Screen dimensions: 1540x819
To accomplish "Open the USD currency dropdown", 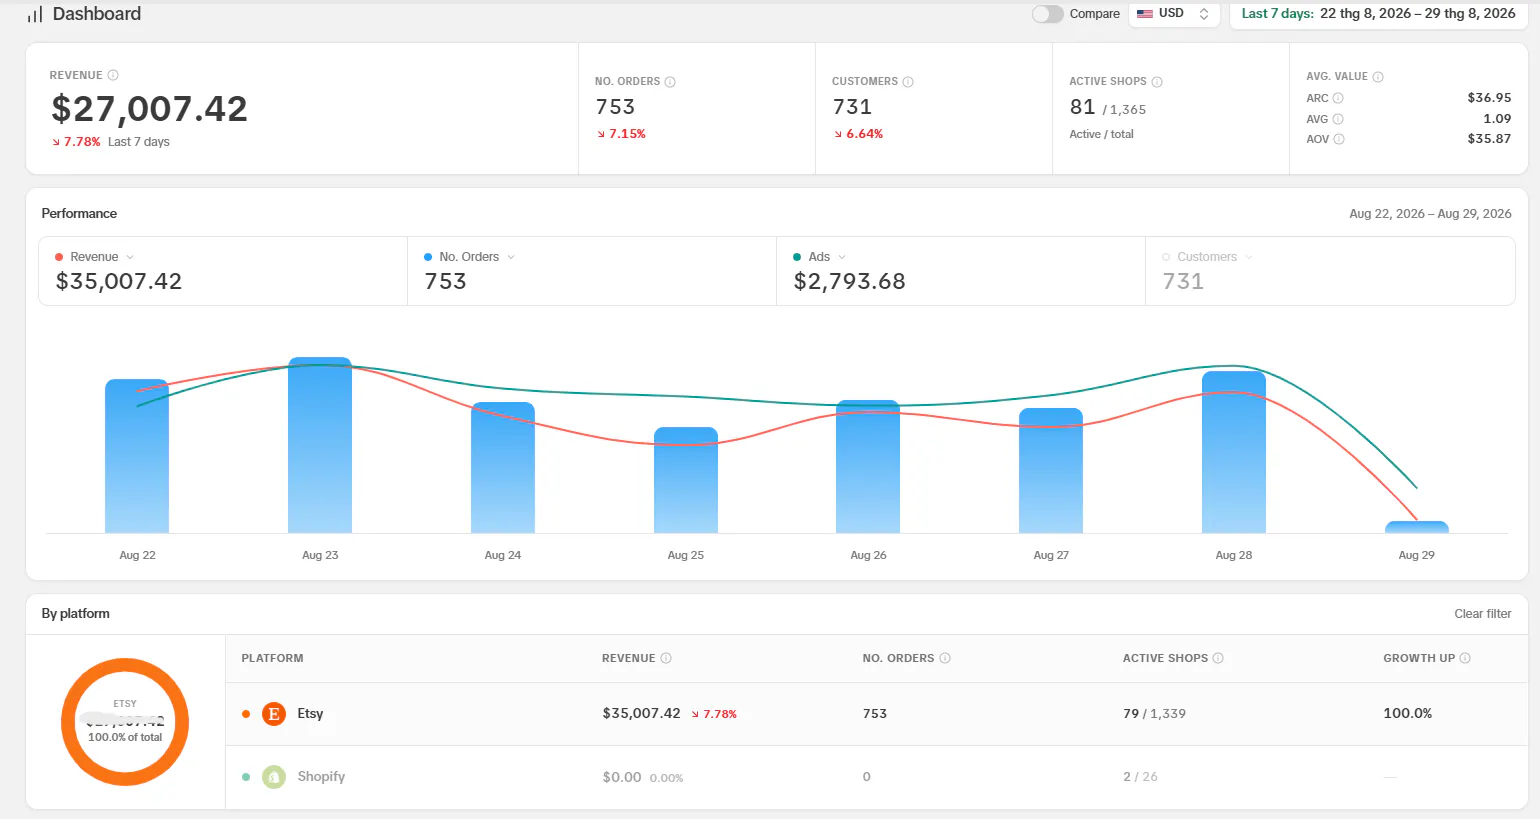I will pyautogui.click(x=1174, y=14).
